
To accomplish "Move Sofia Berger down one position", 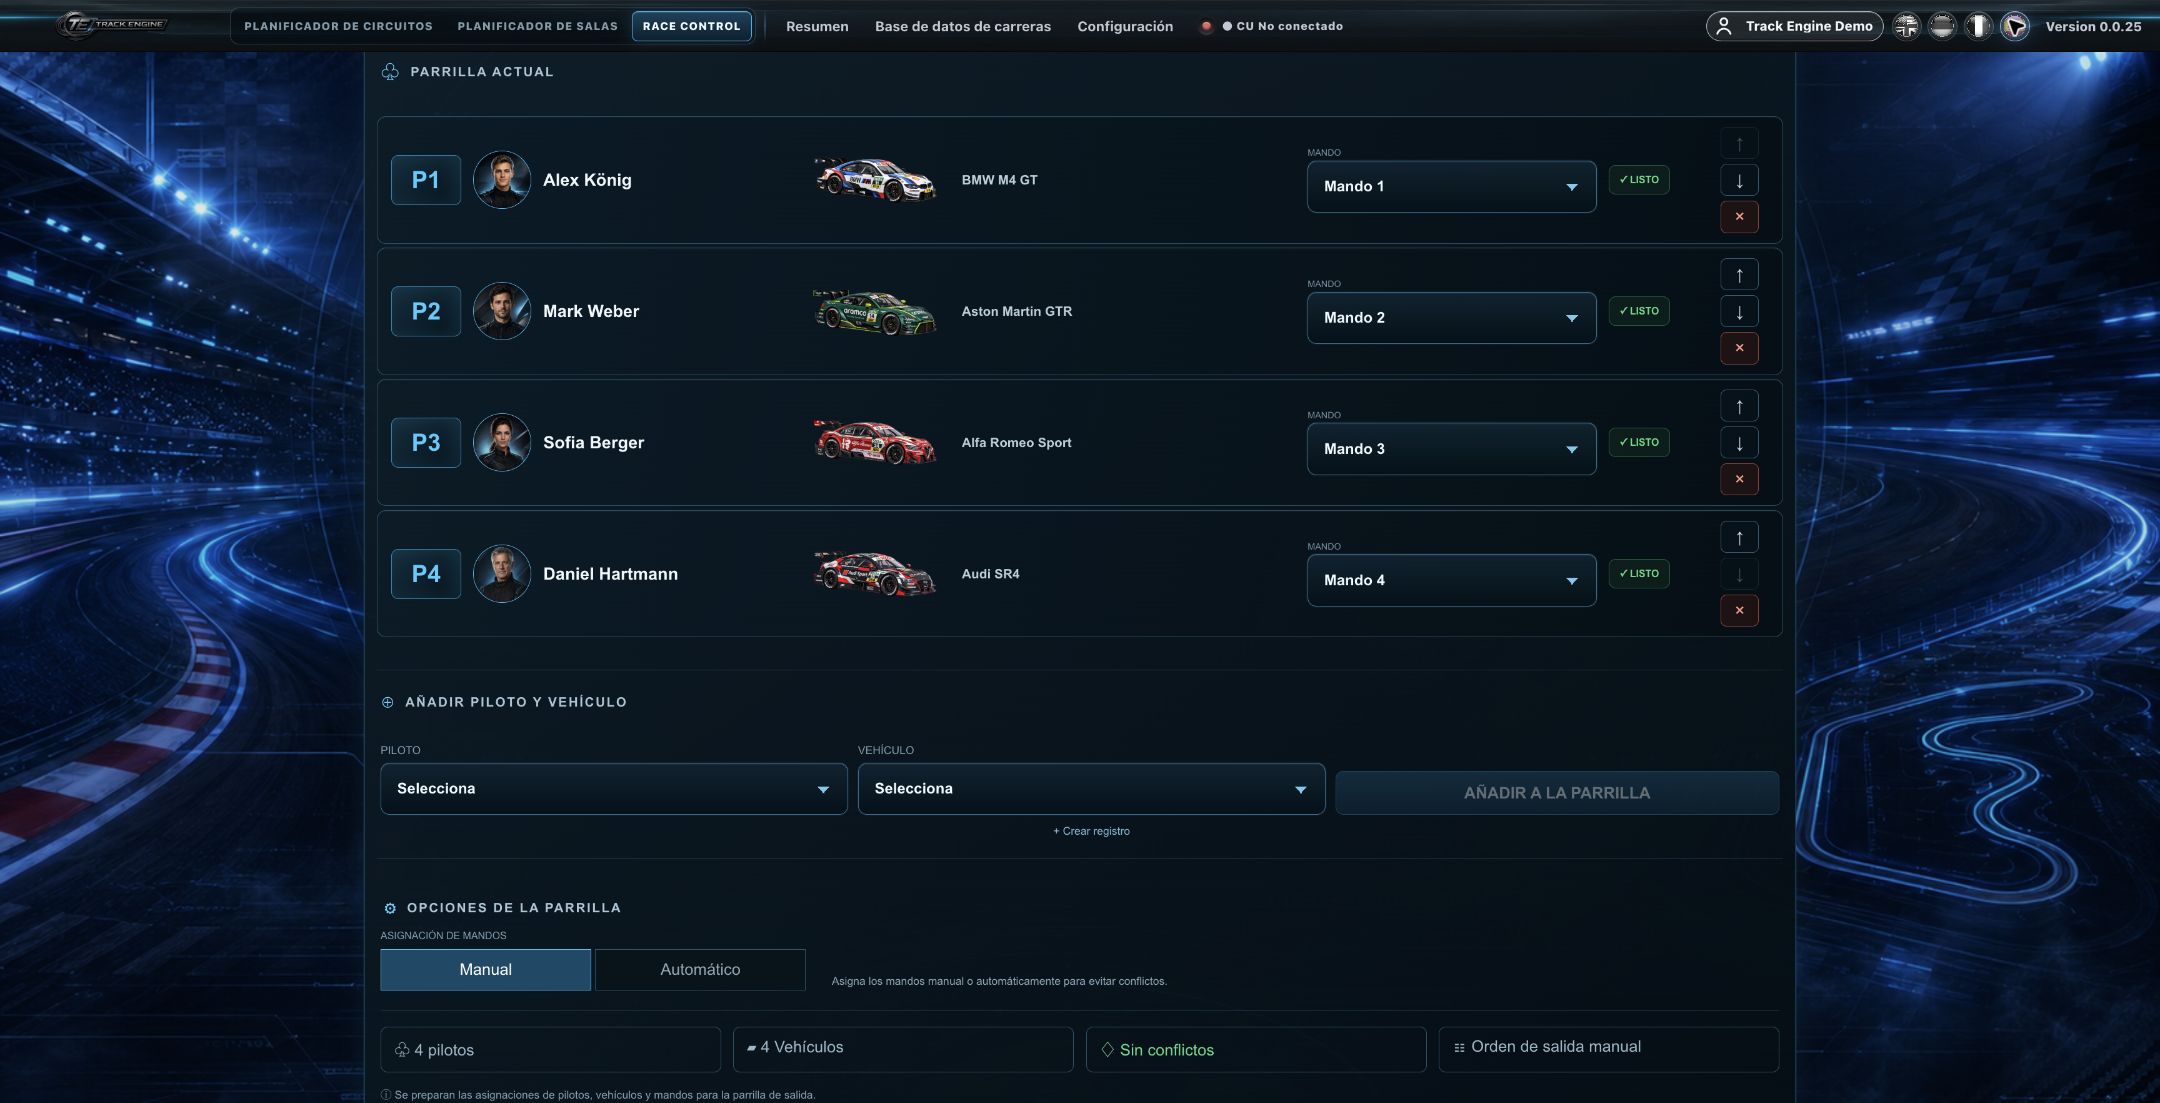I will (x=1739, y=443).
